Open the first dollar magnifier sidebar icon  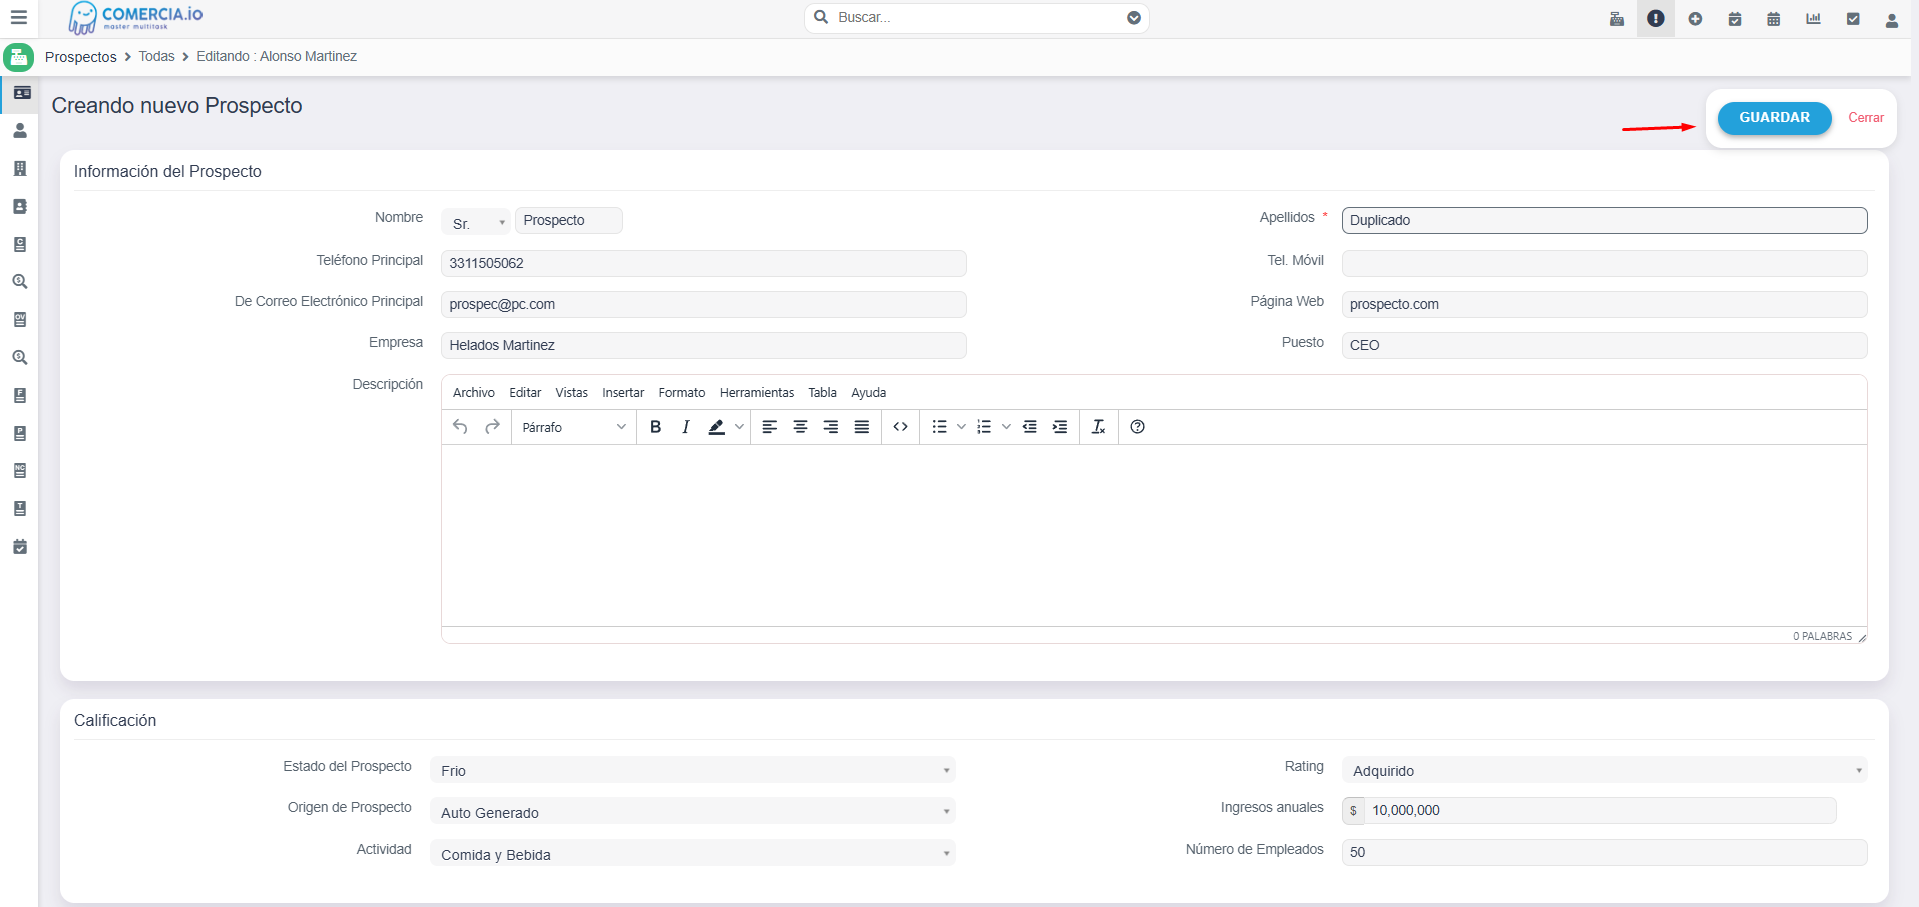[x=20, y=282]
